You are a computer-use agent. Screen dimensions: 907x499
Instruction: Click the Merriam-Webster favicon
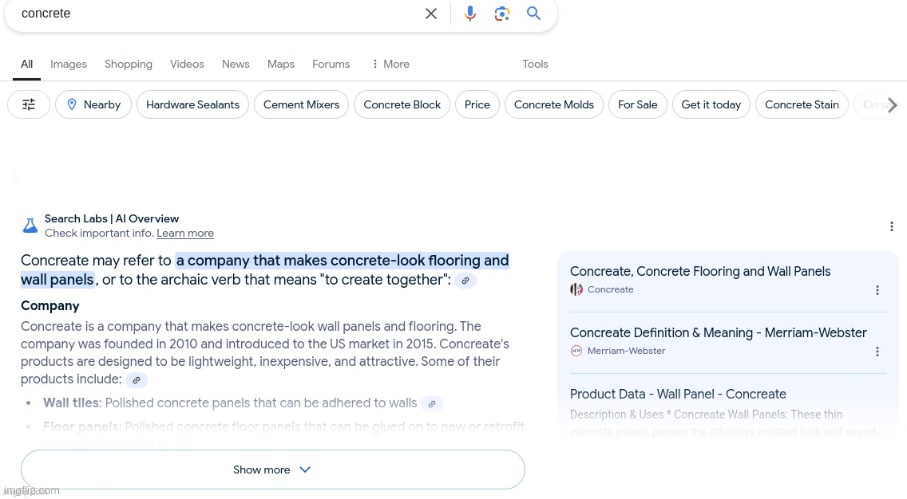click(576, 350)
